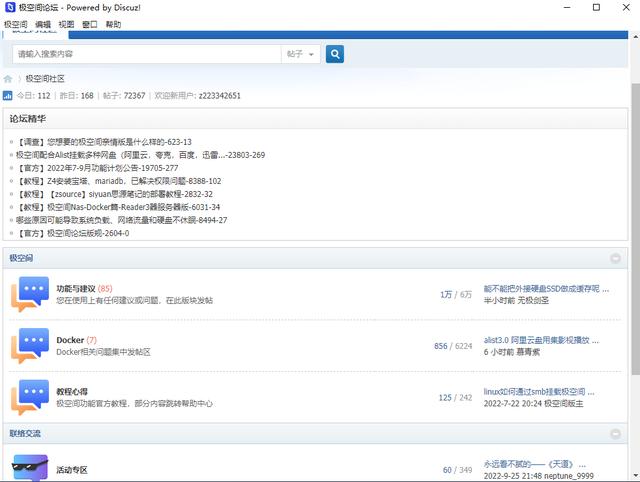Open latest post 永远看不腻的——《天道》
The width and height of the screenshot is (640, 482).
click(x=535, y=464)
